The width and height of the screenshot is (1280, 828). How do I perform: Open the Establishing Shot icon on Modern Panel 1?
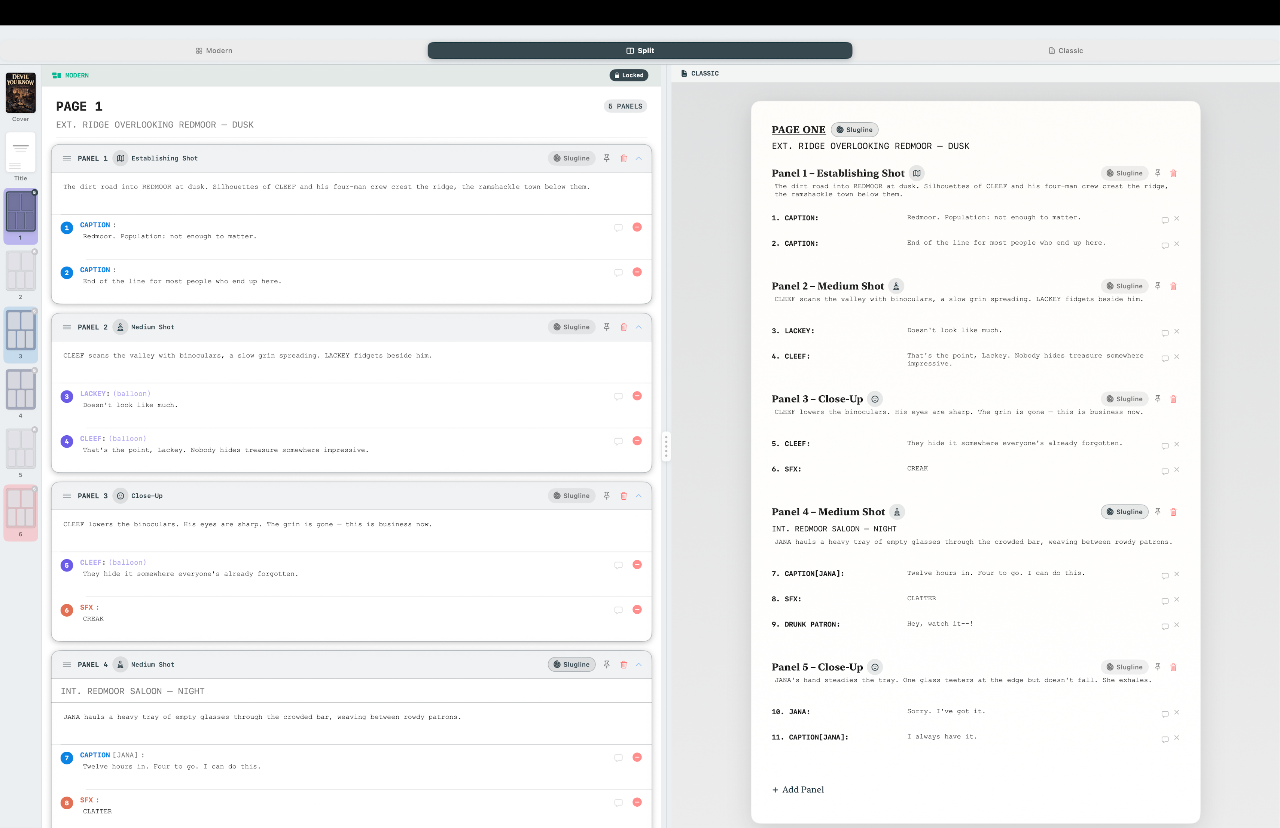[120, 158]
